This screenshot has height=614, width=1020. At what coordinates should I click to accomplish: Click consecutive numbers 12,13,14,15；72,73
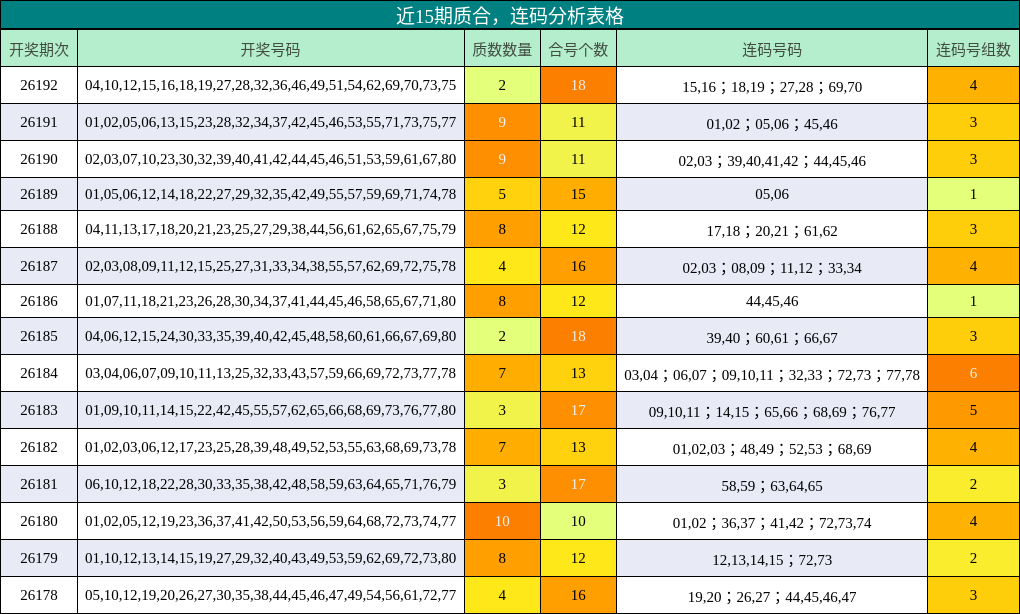[x=772, y=560]
